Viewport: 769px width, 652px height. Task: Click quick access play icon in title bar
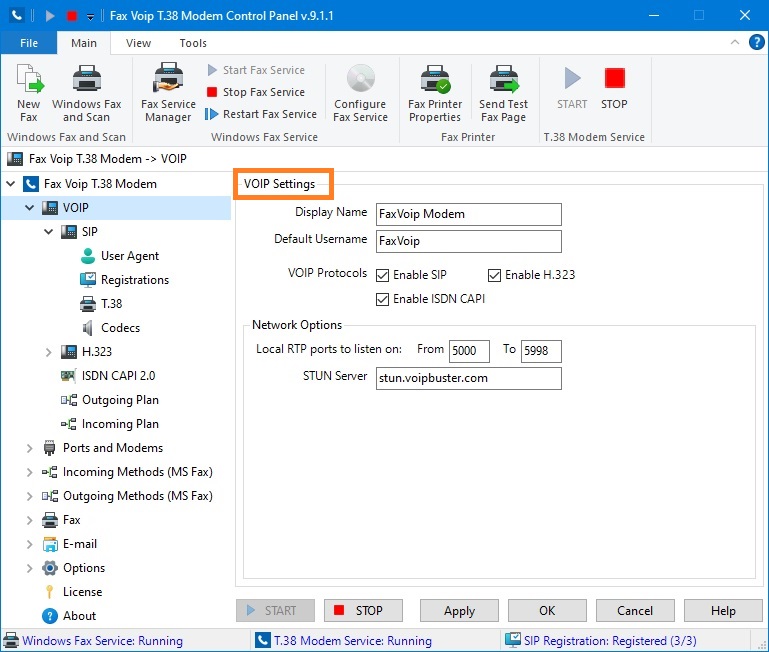point(50,16)
